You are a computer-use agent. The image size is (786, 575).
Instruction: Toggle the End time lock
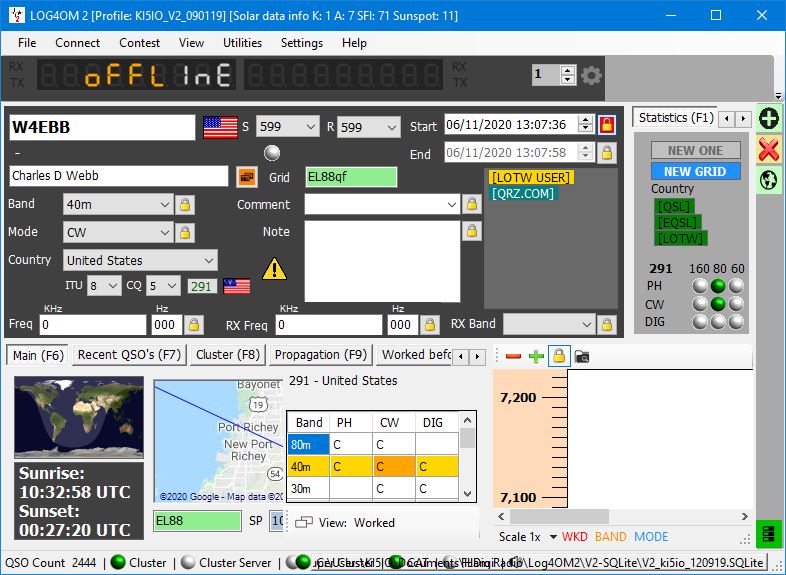(x=607, y=152)
